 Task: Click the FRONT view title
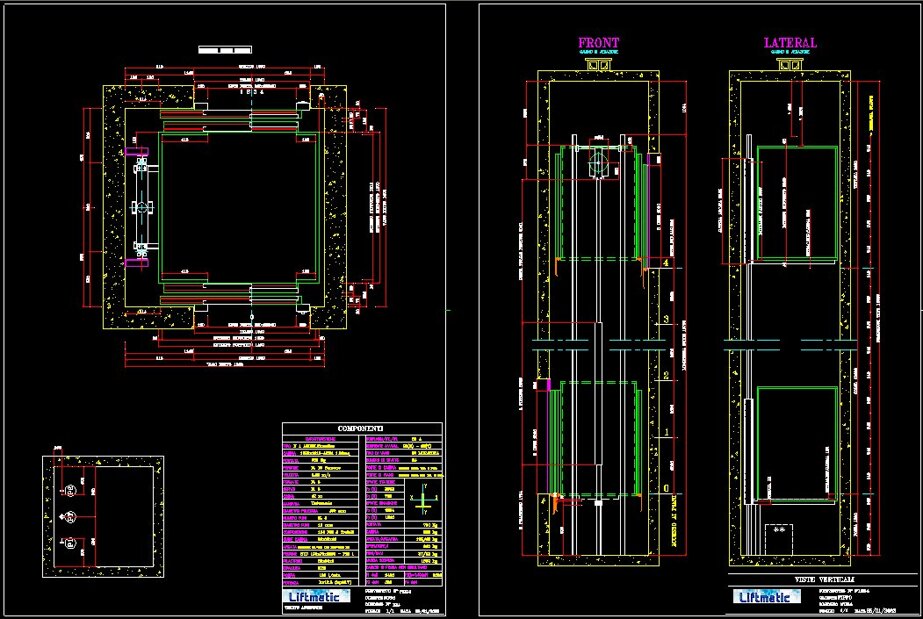599,42
